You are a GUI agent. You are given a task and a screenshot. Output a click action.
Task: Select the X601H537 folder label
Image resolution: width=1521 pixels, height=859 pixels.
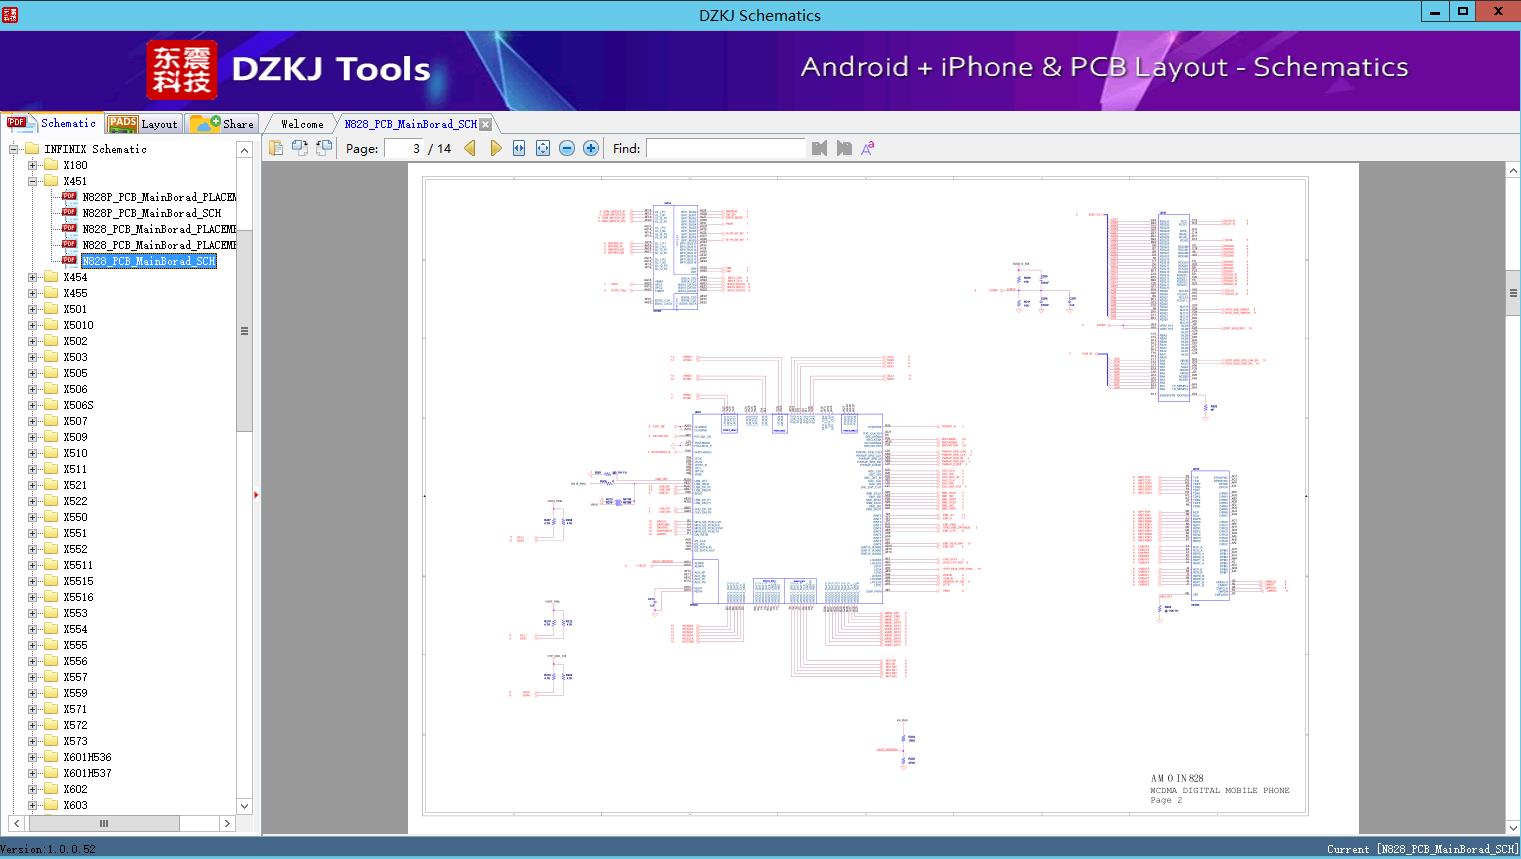point(87,773)
